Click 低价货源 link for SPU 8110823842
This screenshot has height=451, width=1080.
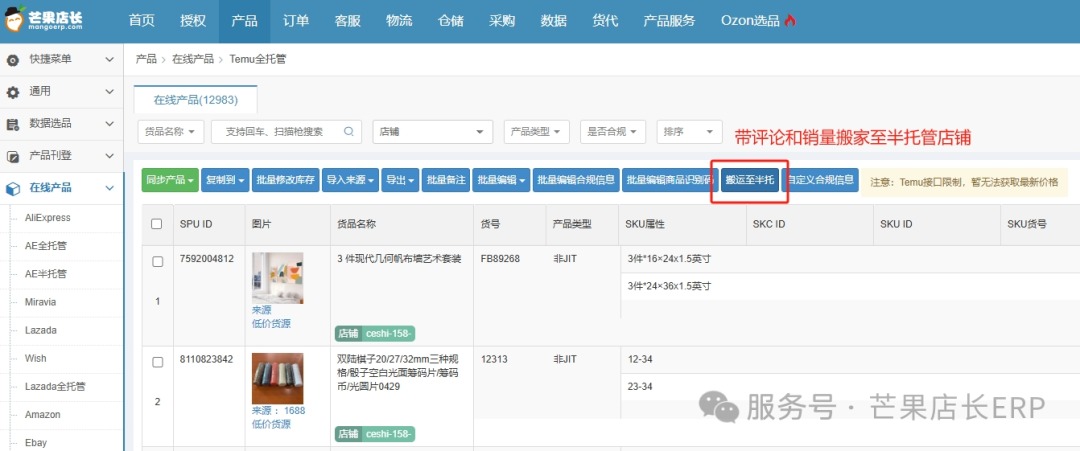(x=271, y=424)
